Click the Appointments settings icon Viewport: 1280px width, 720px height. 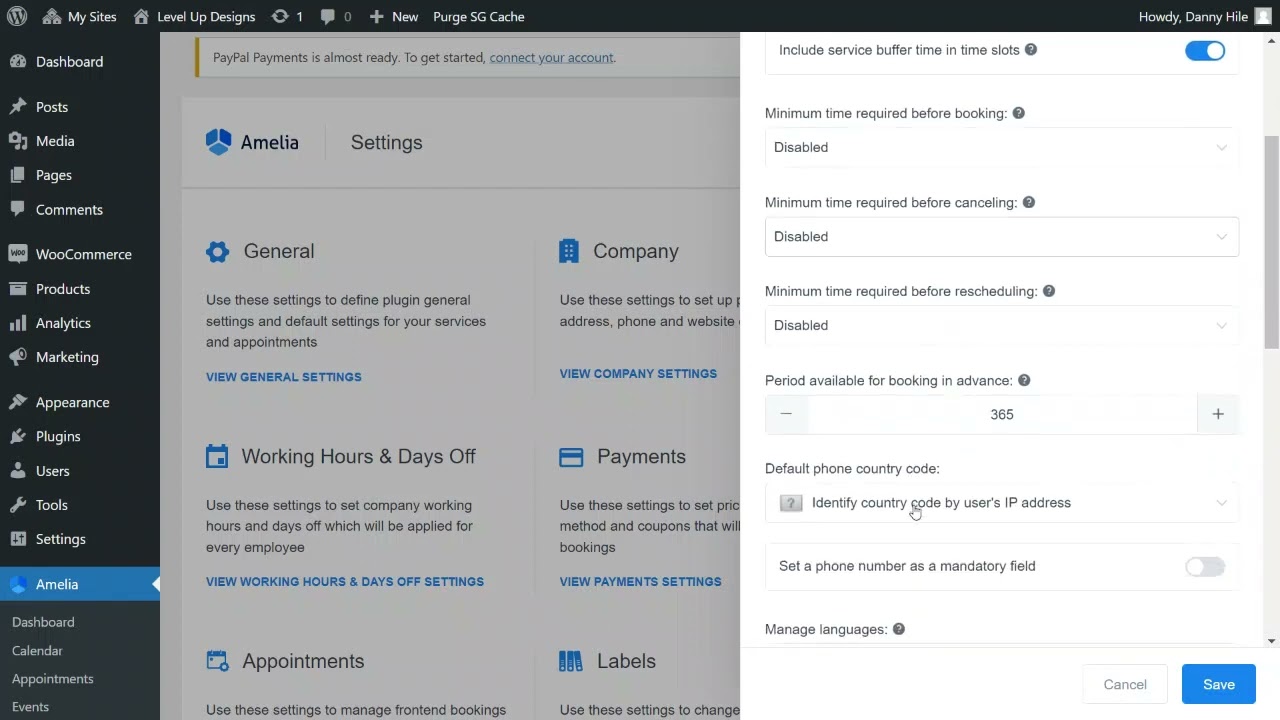click(x=217, y=661)
